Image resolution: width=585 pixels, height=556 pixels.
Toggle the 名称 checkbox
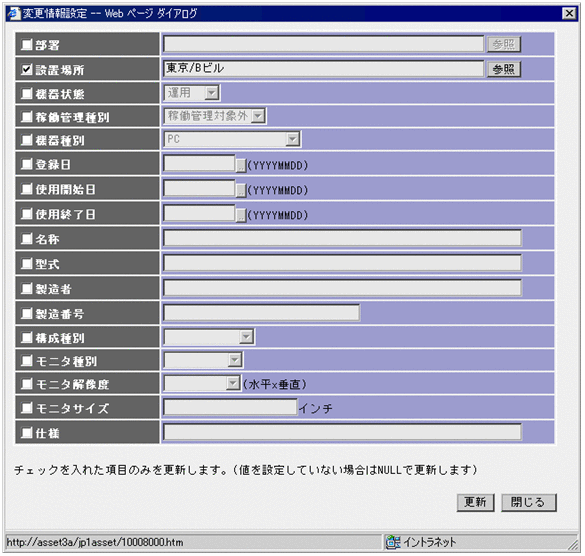[26, 238]
